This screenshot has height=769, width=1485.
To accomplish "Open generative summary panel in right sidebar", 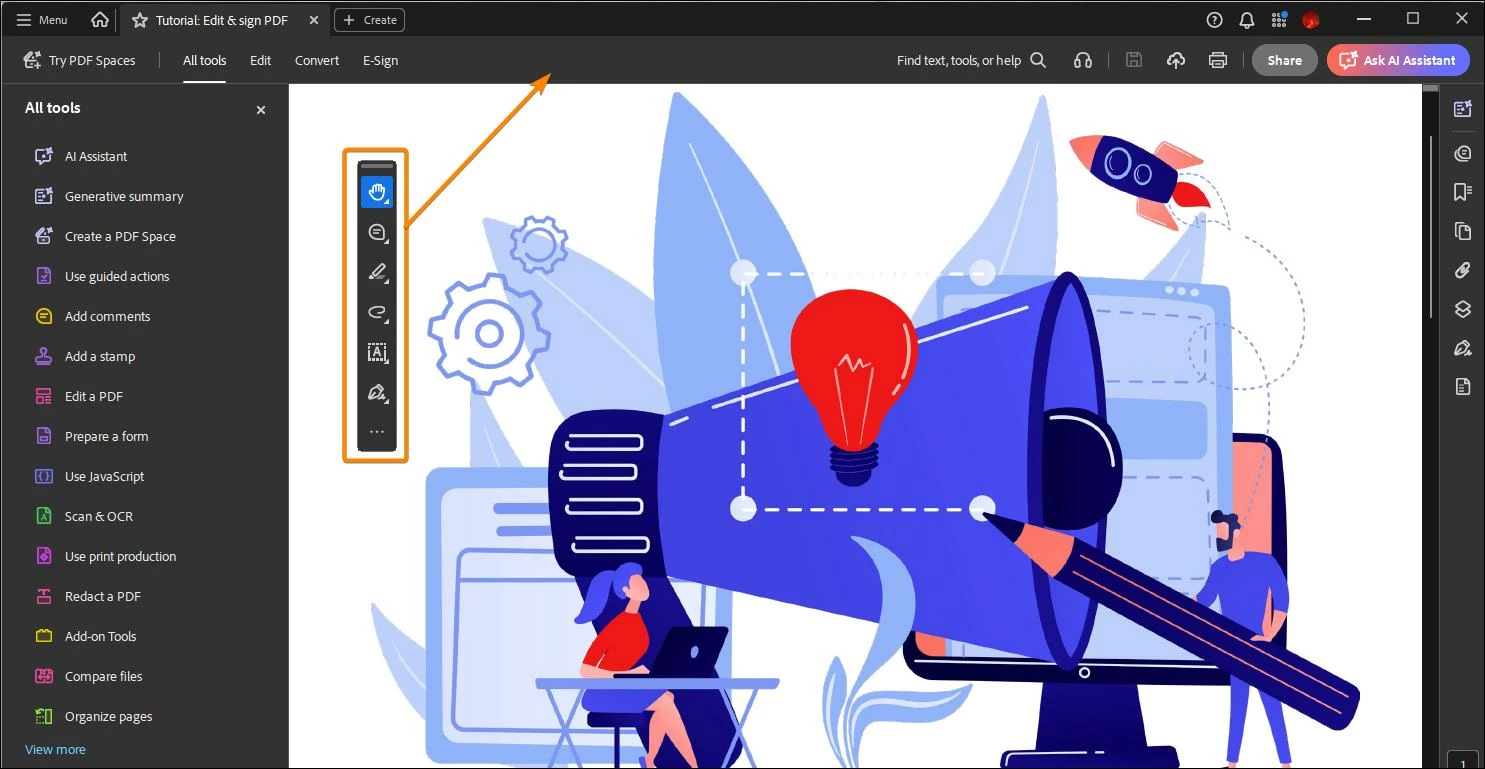I will point(1463,109).
